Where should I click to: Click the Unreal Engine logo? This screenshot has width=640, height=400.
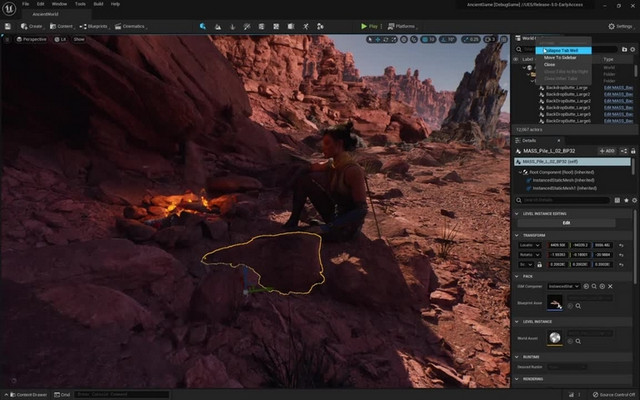(x=9, y=9)
